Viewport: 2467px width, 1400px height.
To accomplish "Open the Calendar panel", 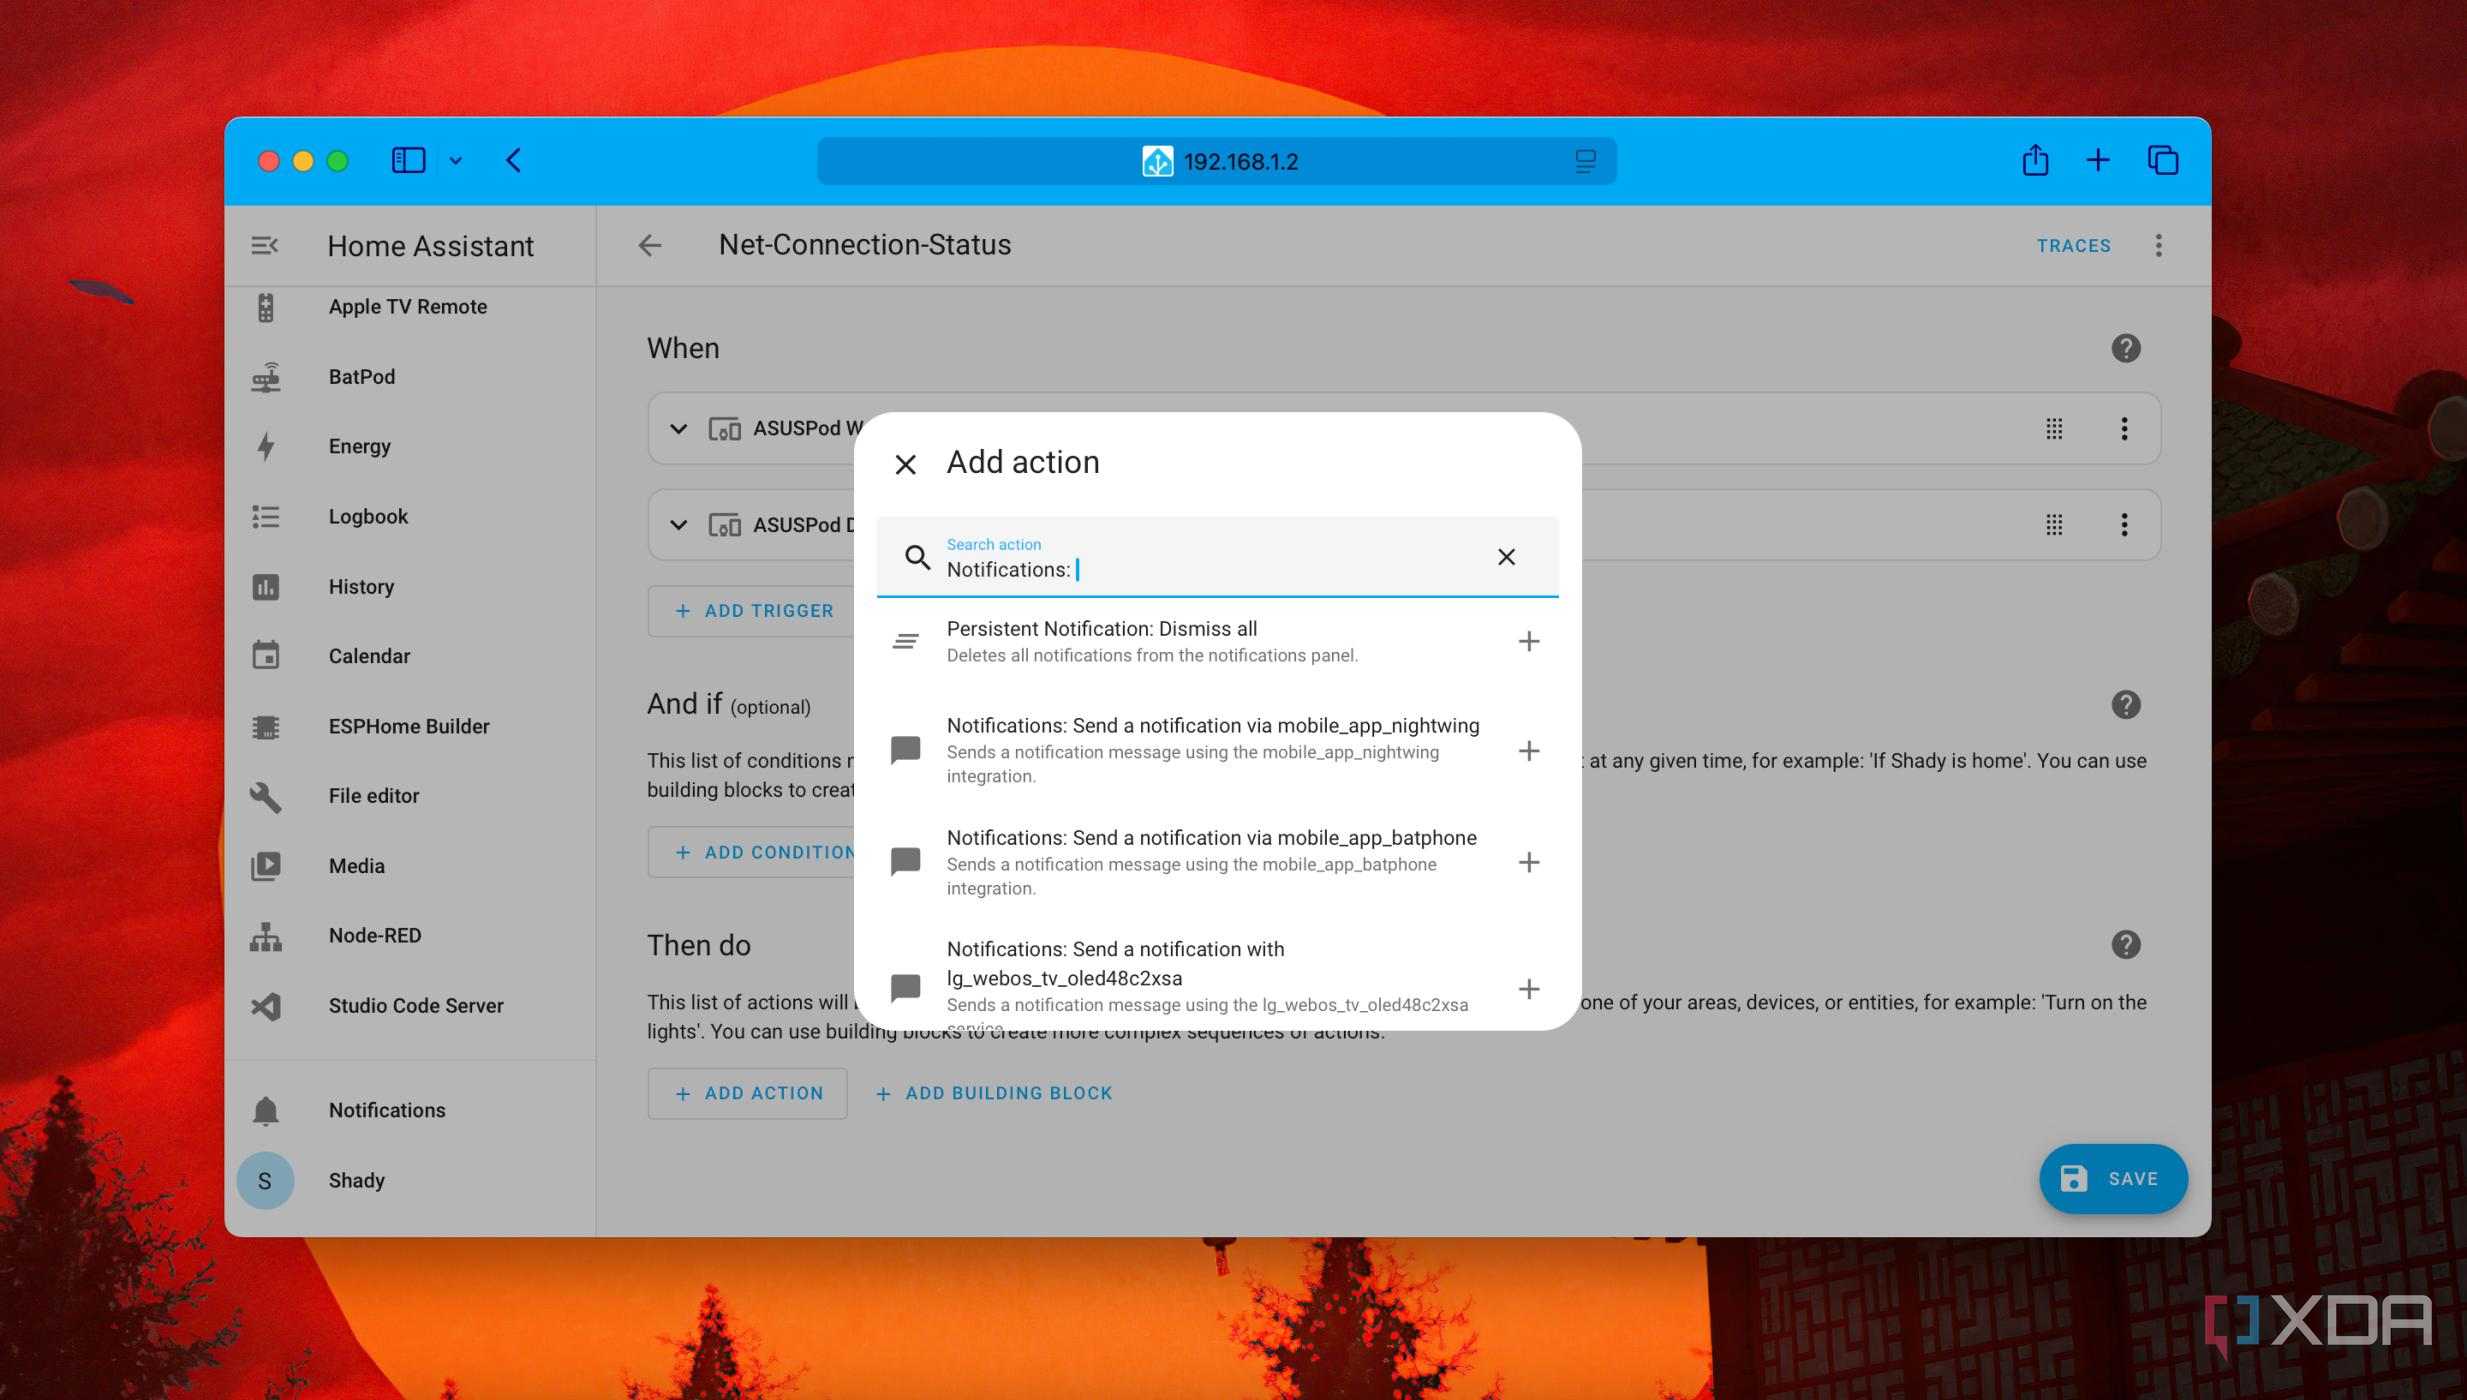I will pyautogui.click(x=410, y=656).
